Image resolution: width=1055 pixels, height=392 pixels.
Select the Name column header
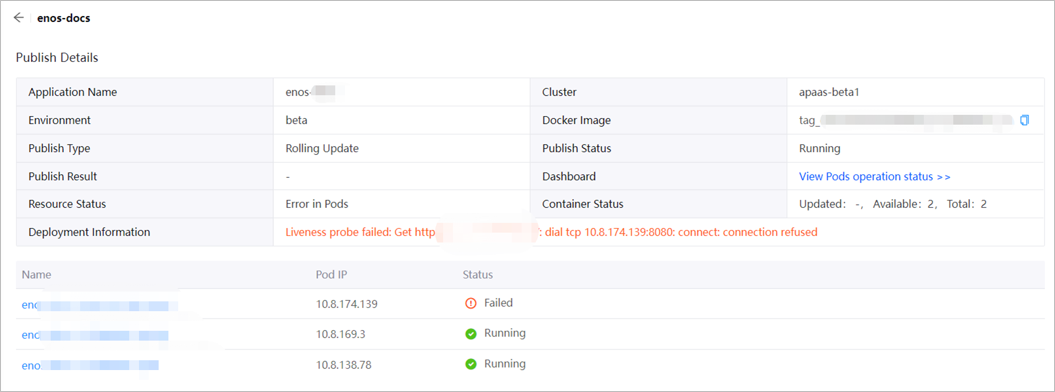[x=36, y=275]
